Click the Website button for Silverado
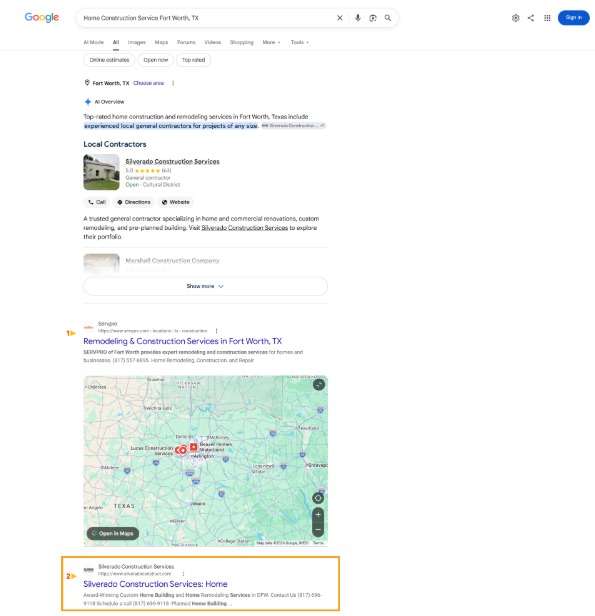595x616 pixels. point(176,202)
